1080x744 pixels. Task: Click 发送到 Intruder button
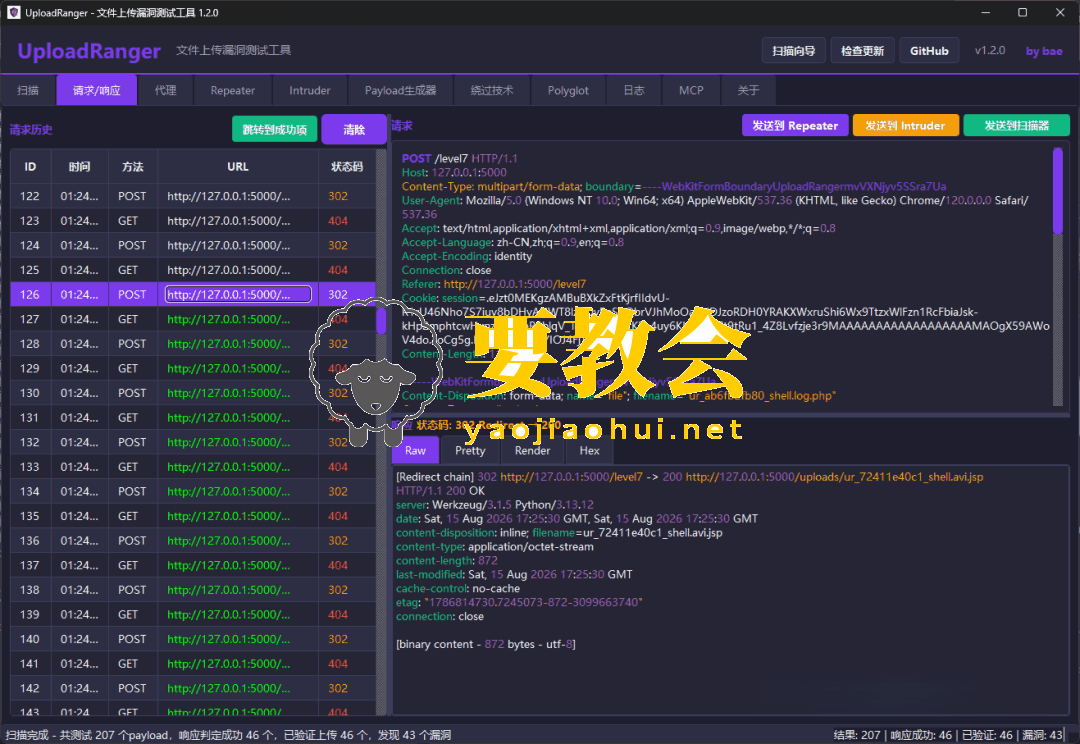(x=905, y=125)
